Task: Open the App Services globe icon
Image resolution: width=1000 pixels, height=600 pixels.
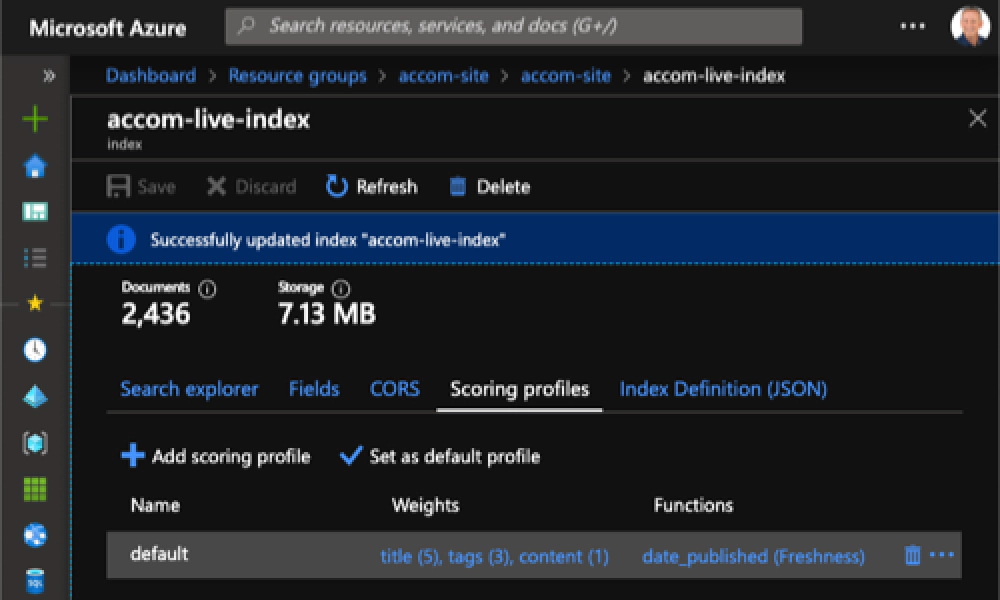Action: (x=36, y=536)
